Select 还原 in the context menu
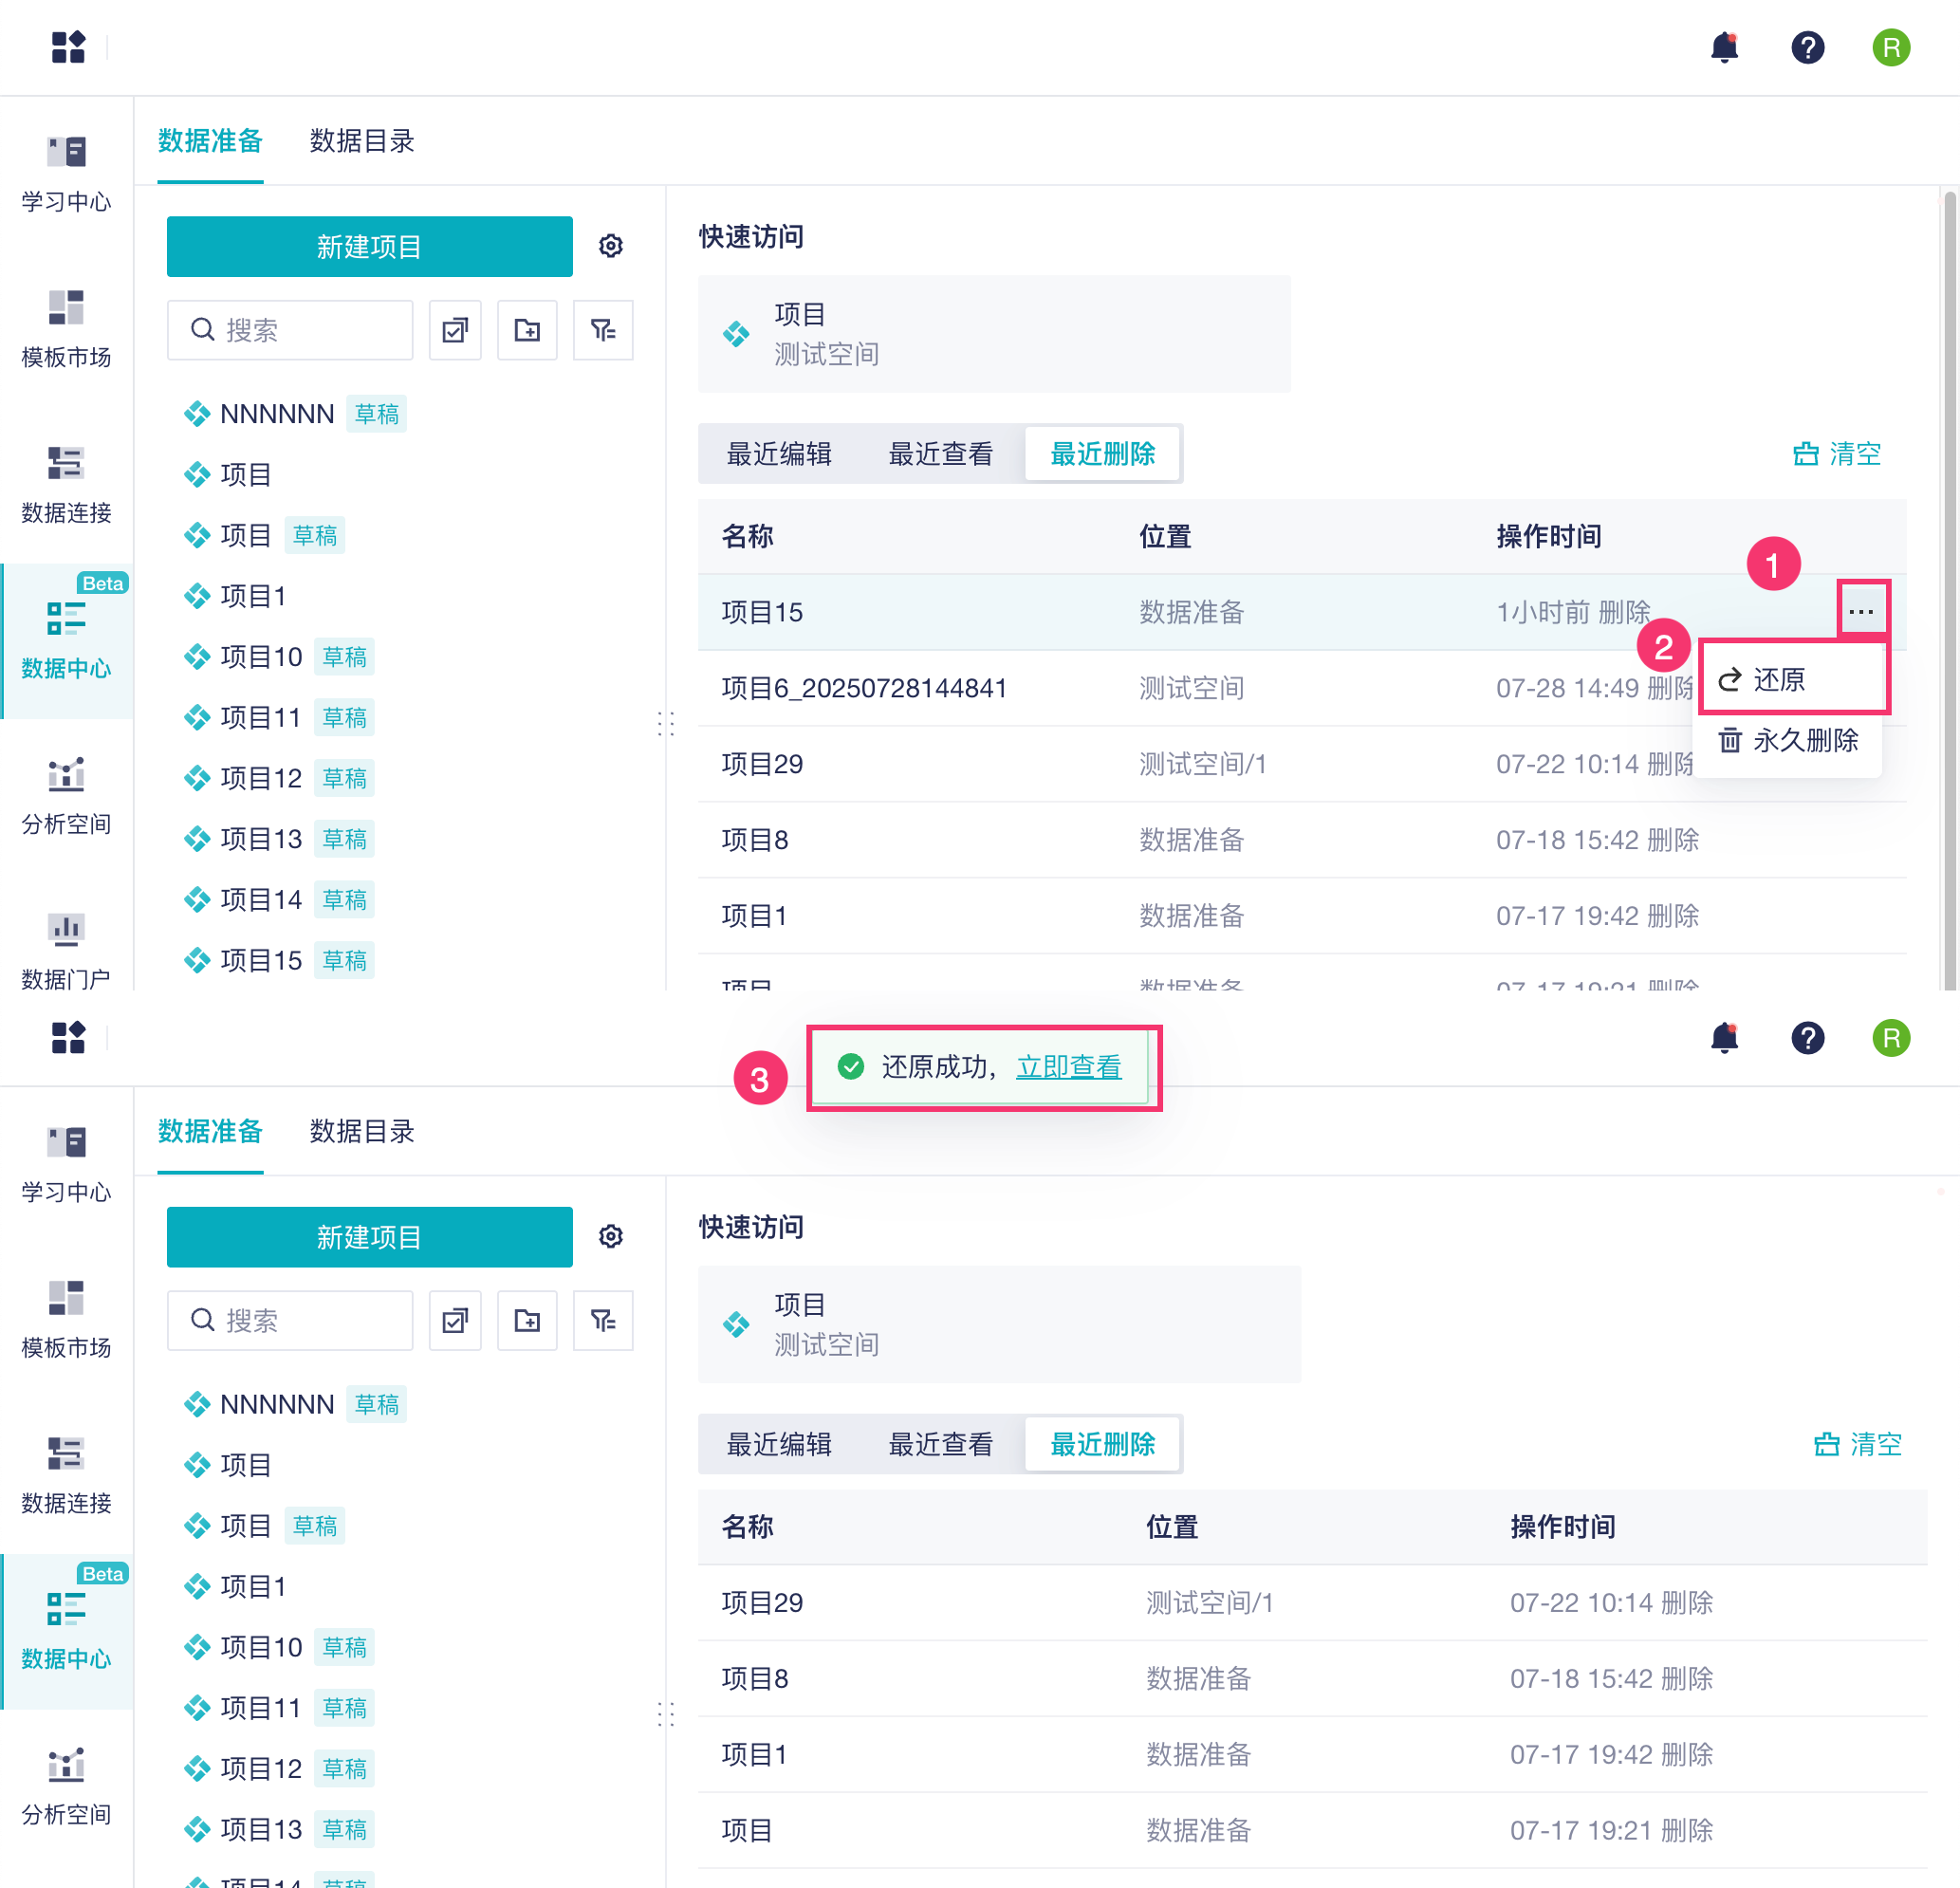This screenshot has width=1960, height=1888. click(1779, 680)
